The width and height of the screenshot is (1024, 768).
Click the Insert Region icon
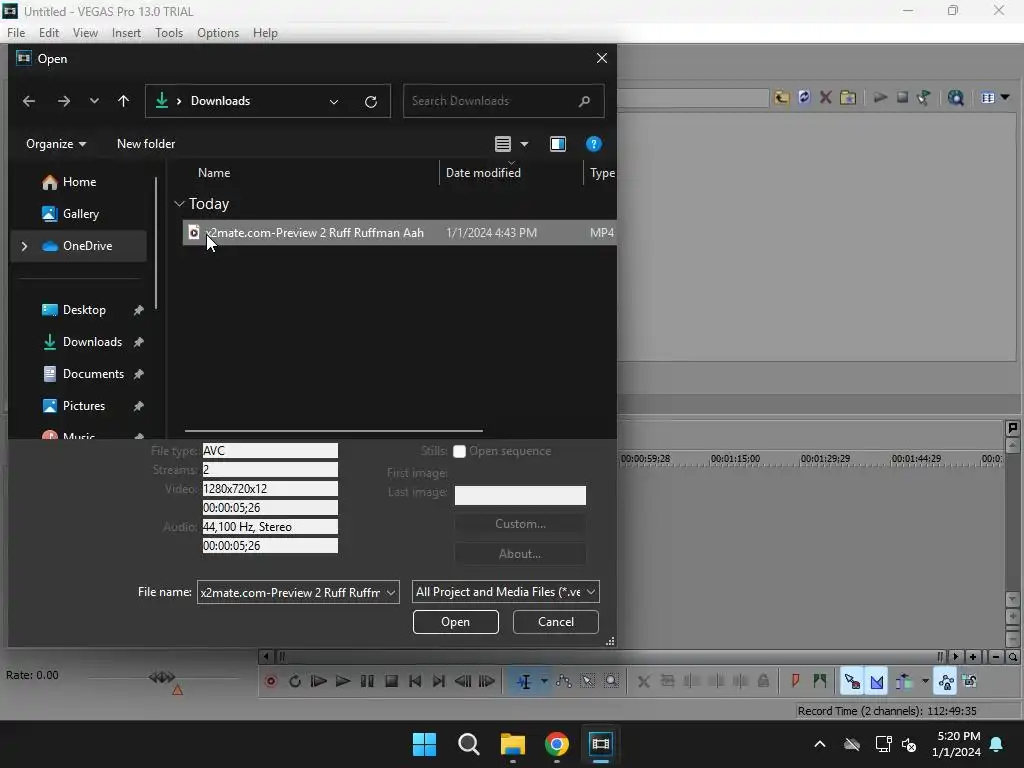pos(820,682)
